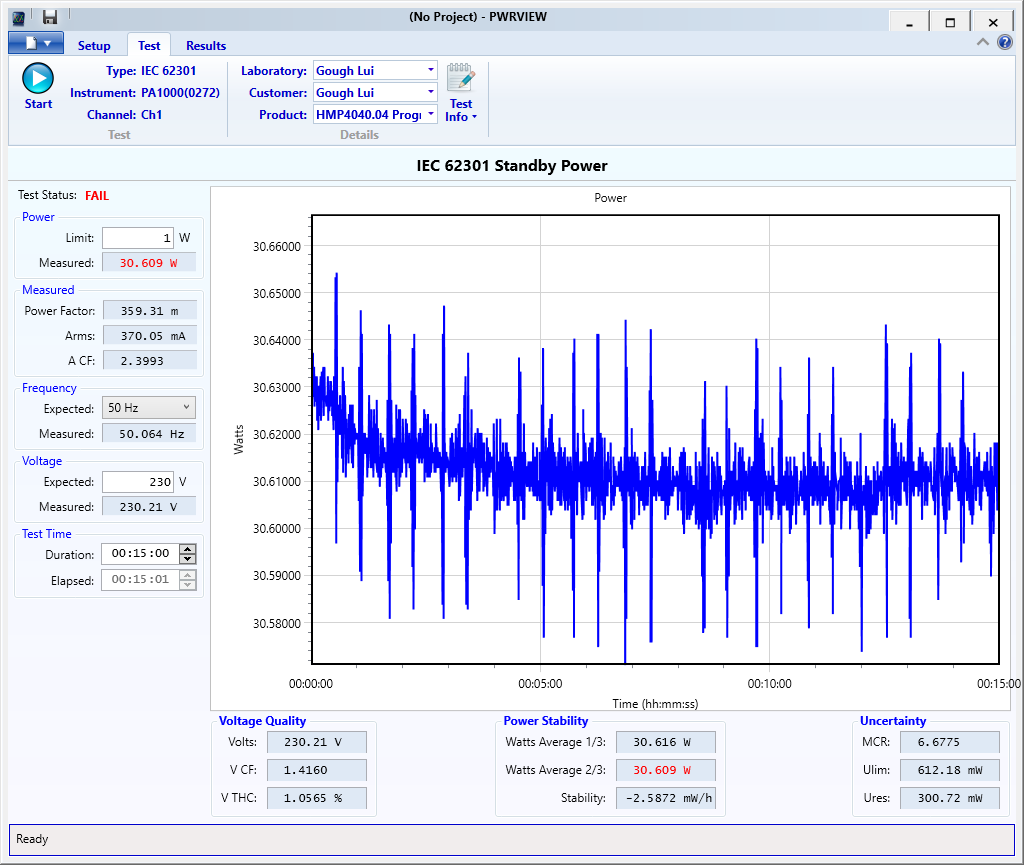
Task: Click the blue help question mark icon
Action: (x=1005, y=42)
